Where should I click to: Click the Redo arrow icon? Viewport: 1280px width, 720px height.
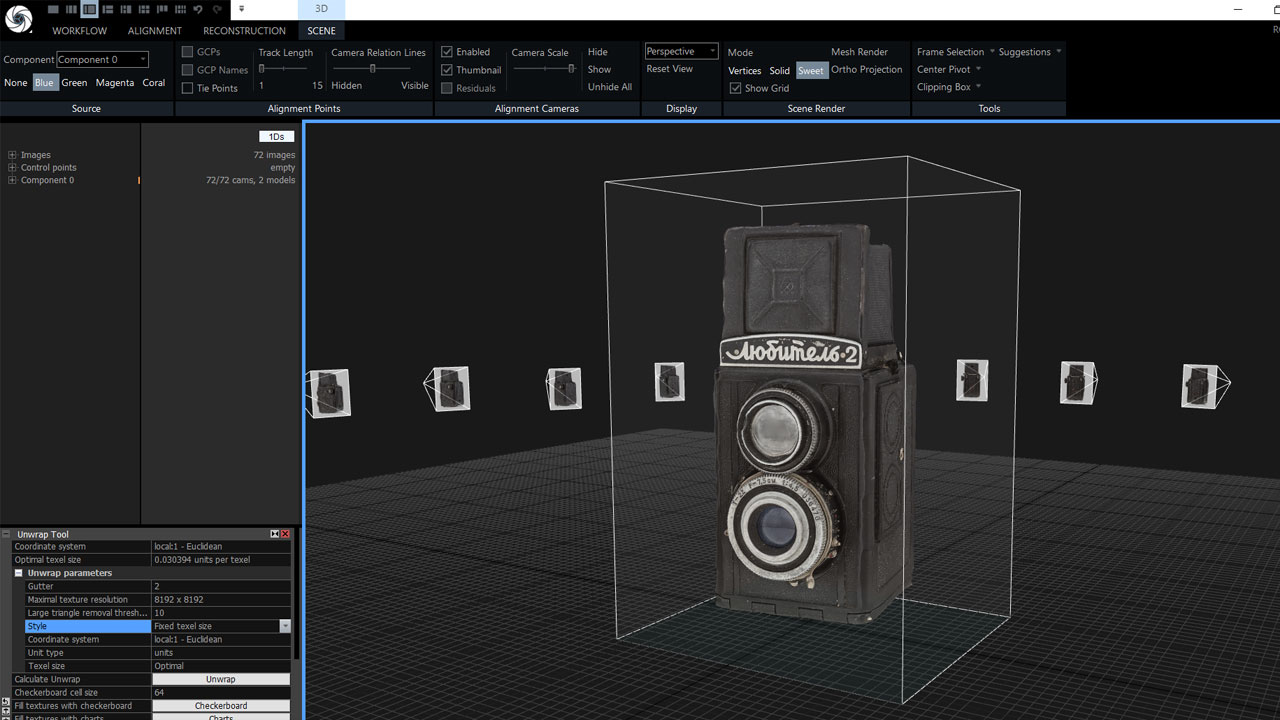217,9
